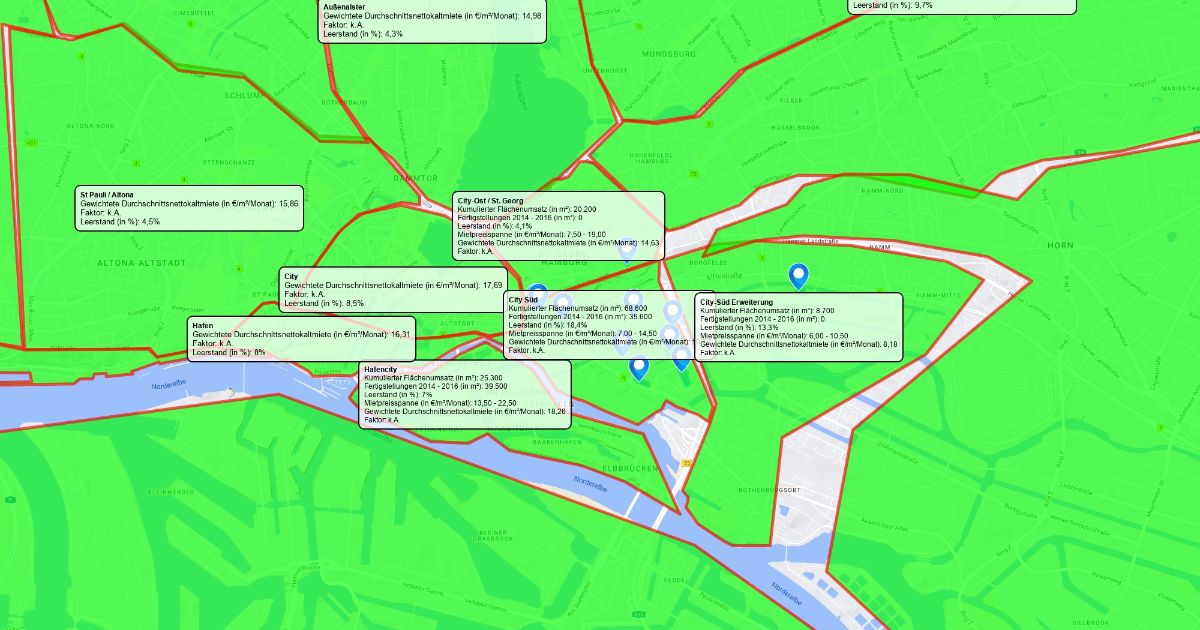Select Außenalster rent line showing 14,98
This screenshot has width=1200, height=630.
coord(433,16)
